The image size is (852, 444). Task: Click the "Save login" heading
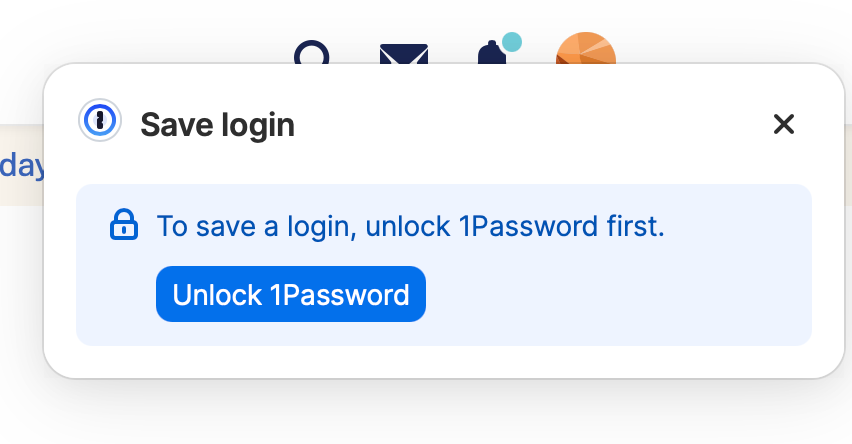click(217, 125)
